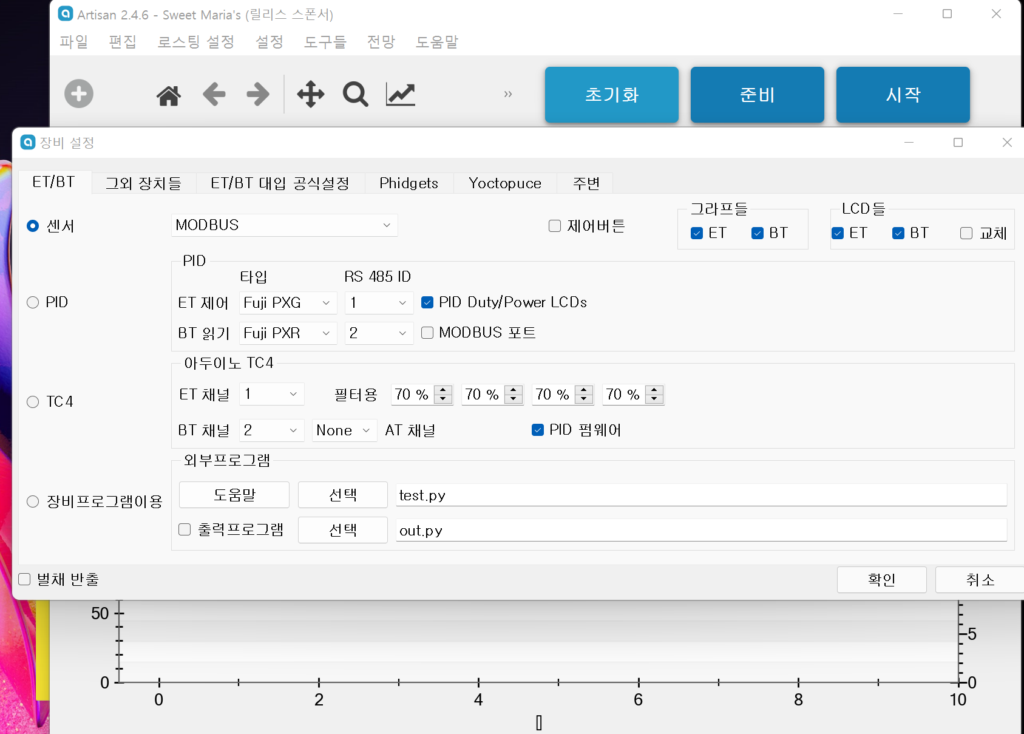
Task: Click 확인 to confirm device settings
Action: coord(881,579)
